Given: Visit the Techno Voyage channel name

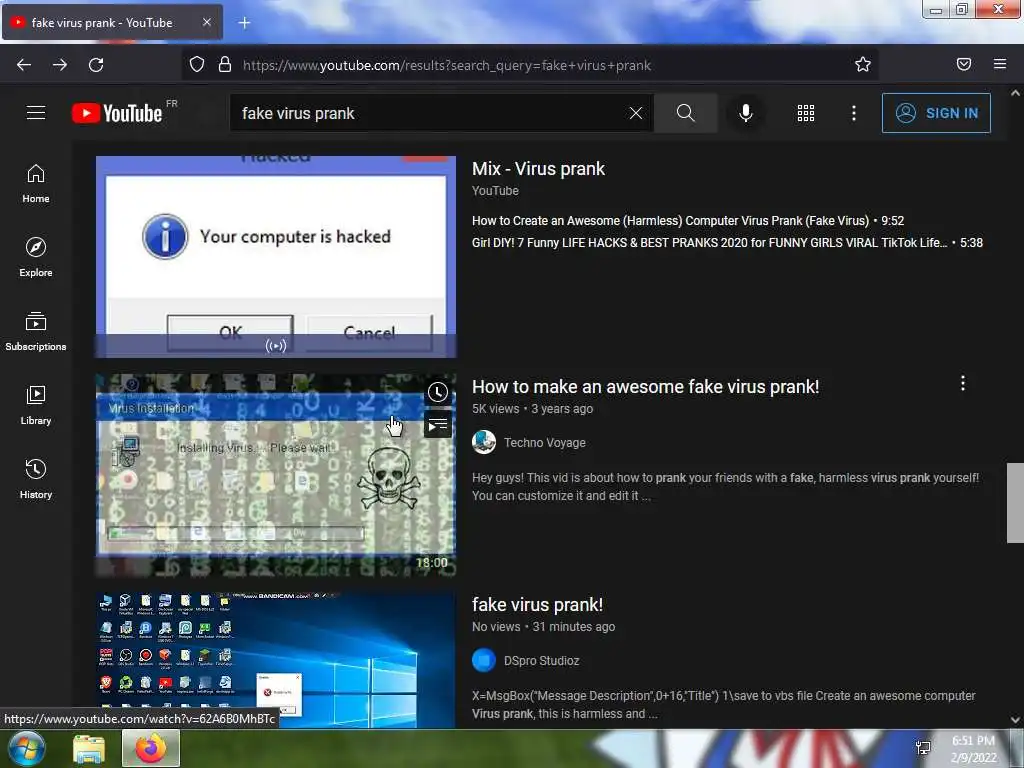Looking at the screenshot, I should pos(545,443).
